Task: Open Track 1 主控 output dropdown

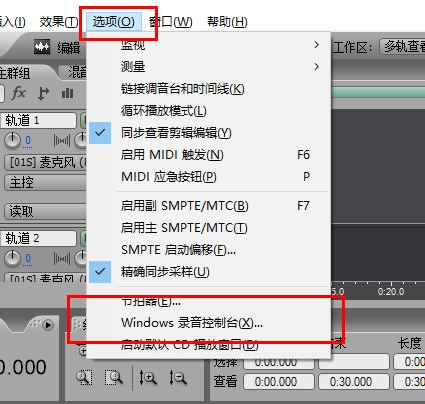Action: 45,183
